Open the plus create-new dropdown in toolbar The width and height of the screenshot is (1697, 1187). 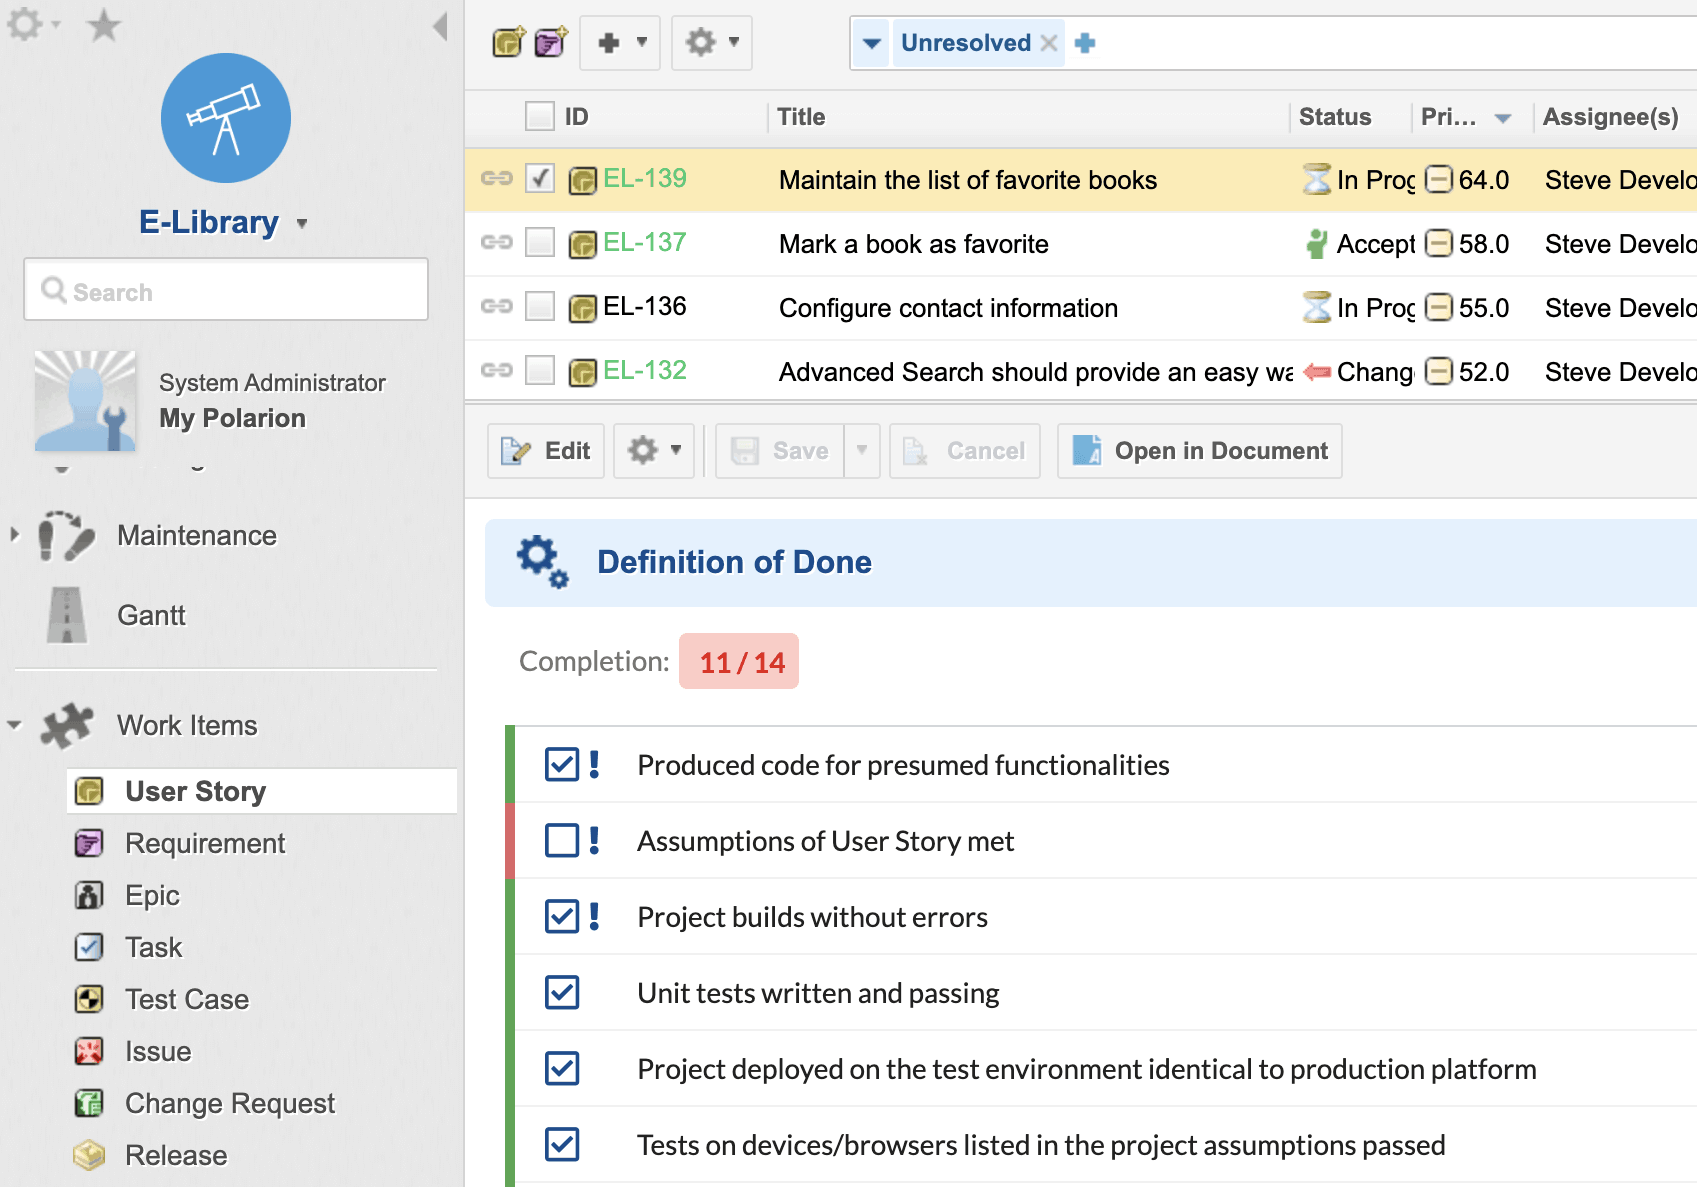coord(620,43)
